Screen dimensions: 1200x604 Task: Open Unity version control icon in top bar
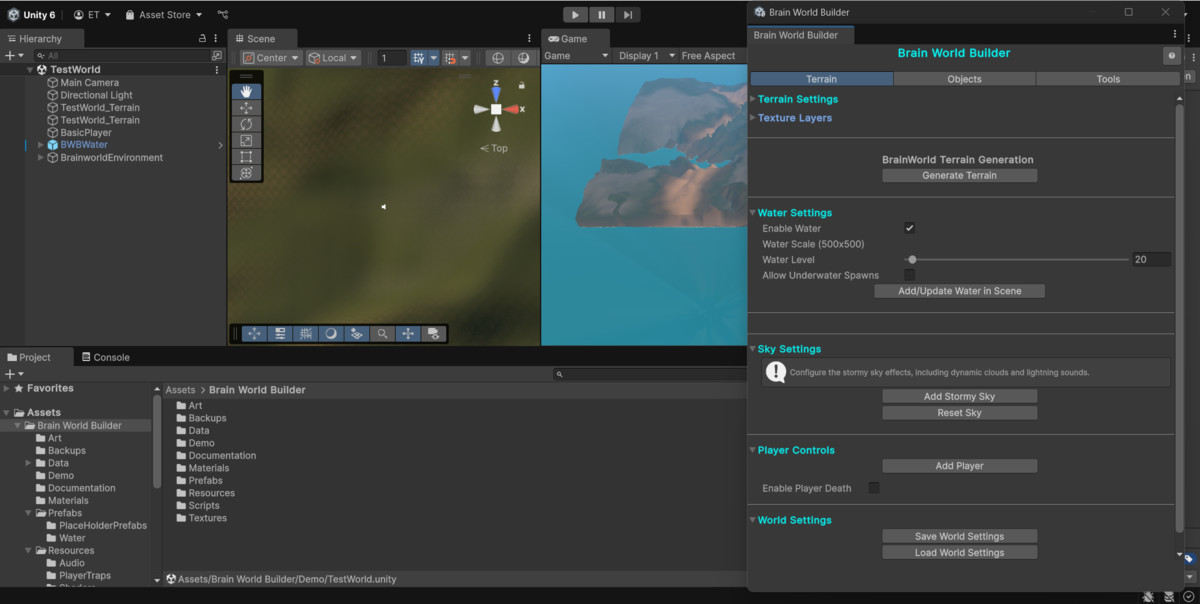(222, 15)
